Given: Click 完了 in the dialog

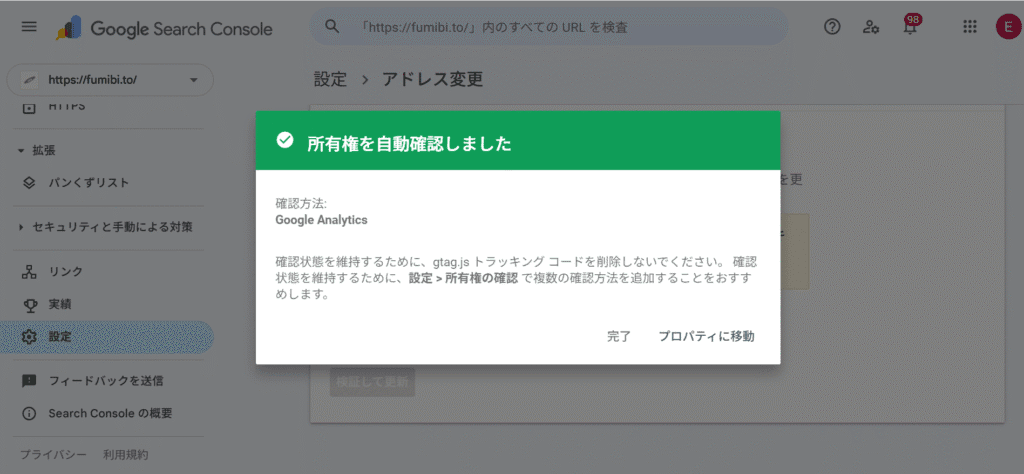Looking at the screenshot, I should click(618, 336).
